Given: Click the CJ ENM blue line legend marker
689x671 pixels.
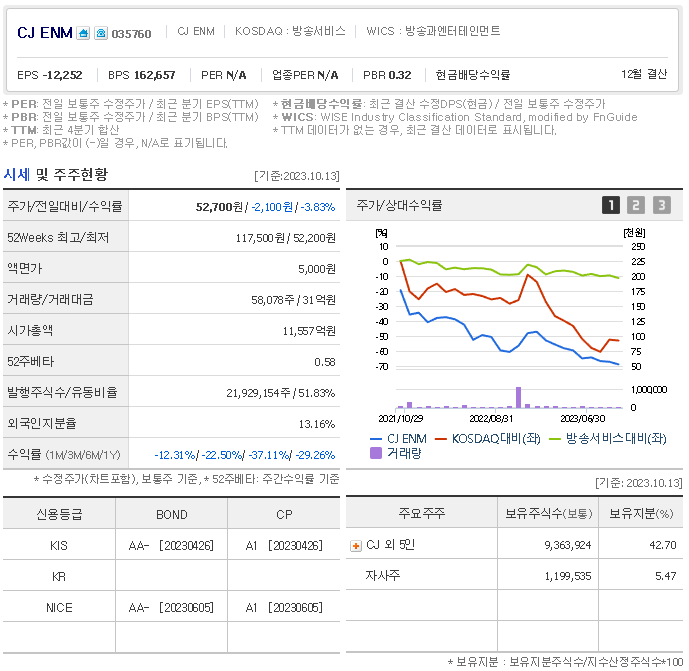Looking at the screenshot, I should 376,439.
